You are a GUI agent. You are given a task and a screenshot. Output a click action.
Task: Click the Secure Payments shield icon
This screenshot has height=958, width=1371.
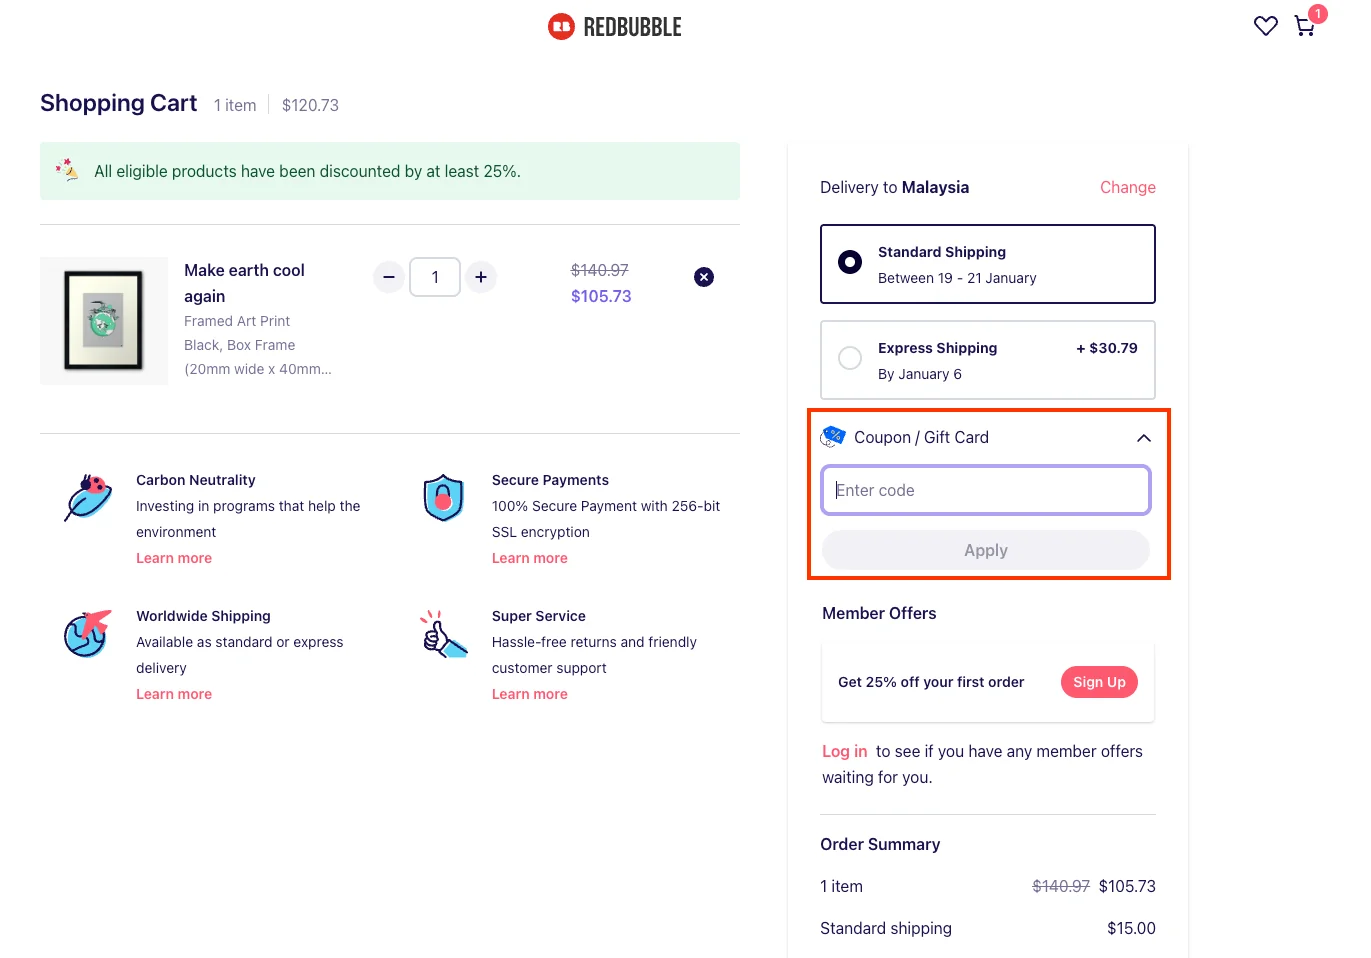point(443,497)
